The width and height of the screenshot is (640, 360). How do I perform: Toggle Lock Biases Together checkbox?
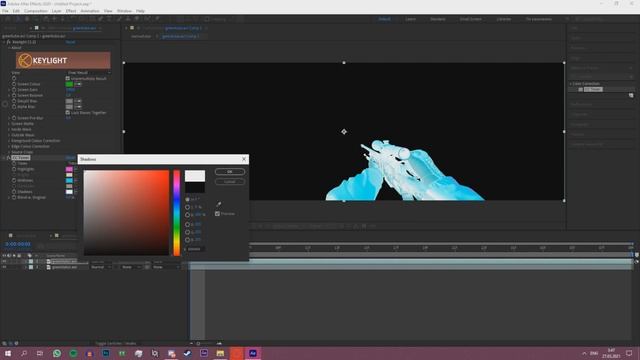click(68, 113)
